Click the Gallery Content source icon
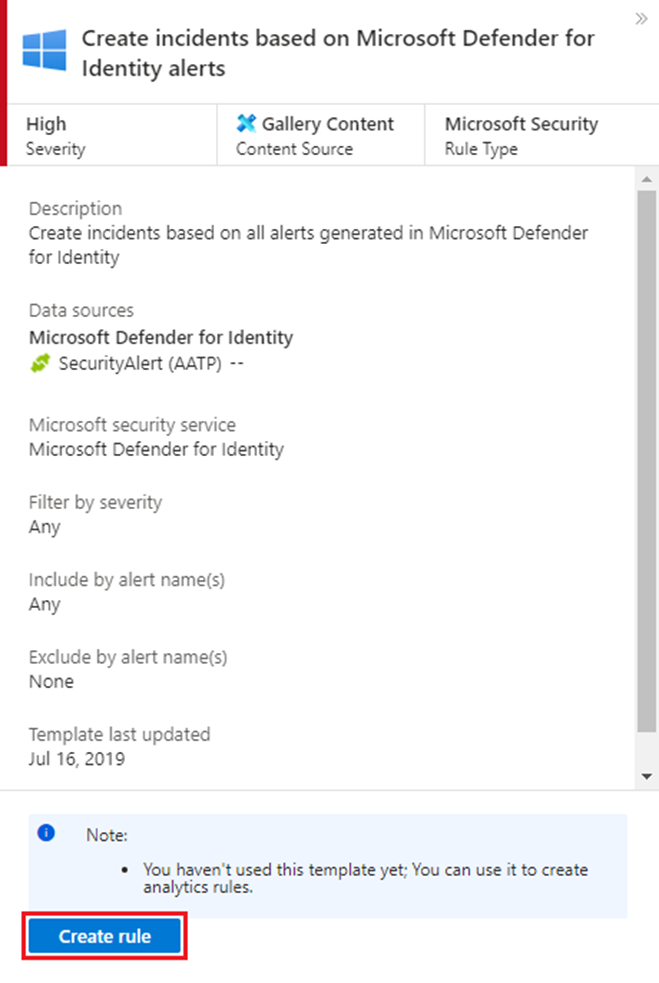Screen dimensions: 659x983 246,124
